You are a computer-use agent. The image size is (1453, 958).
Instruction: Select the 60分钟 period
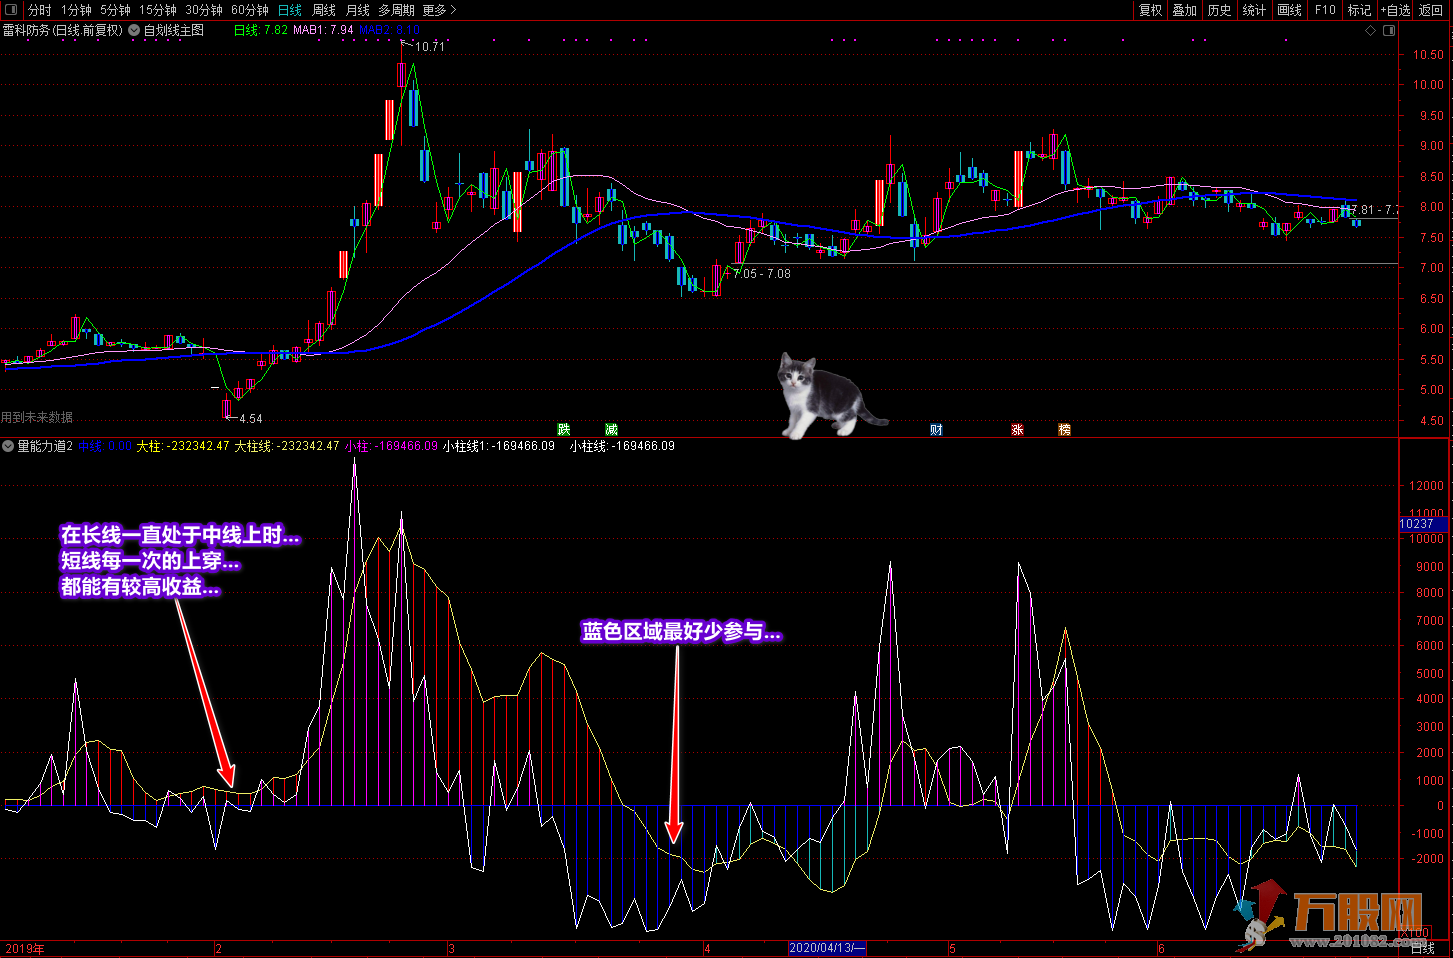pos(250,10)
